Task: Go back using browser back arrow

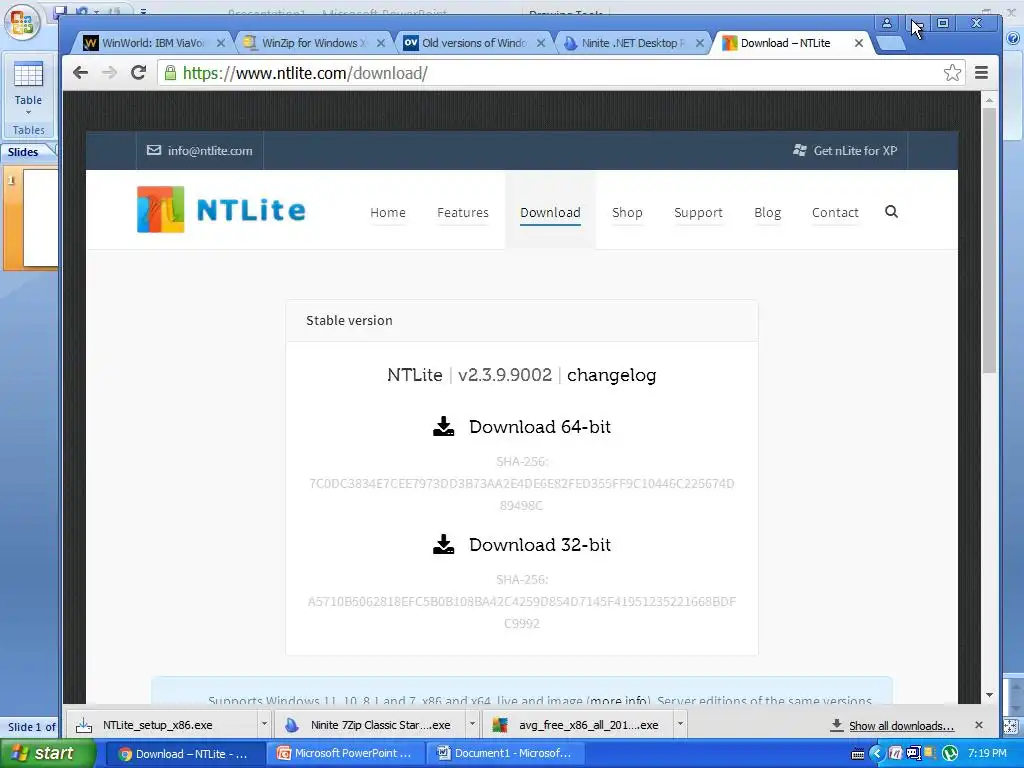Action: point(80,72)
